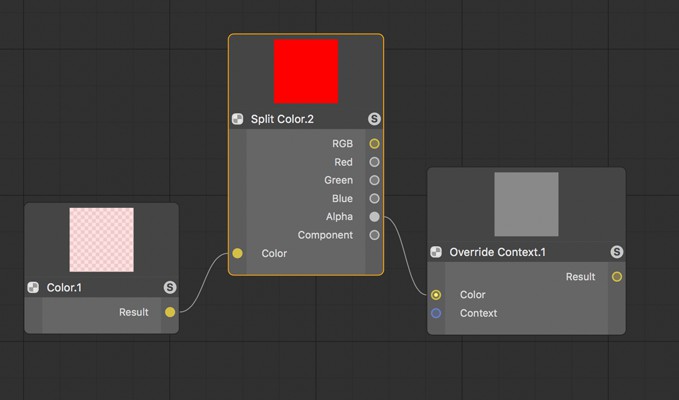Viewport: 679px width, 400px height.
Task: Click the Red label in Split Color.2
Action: click(343, 162)
